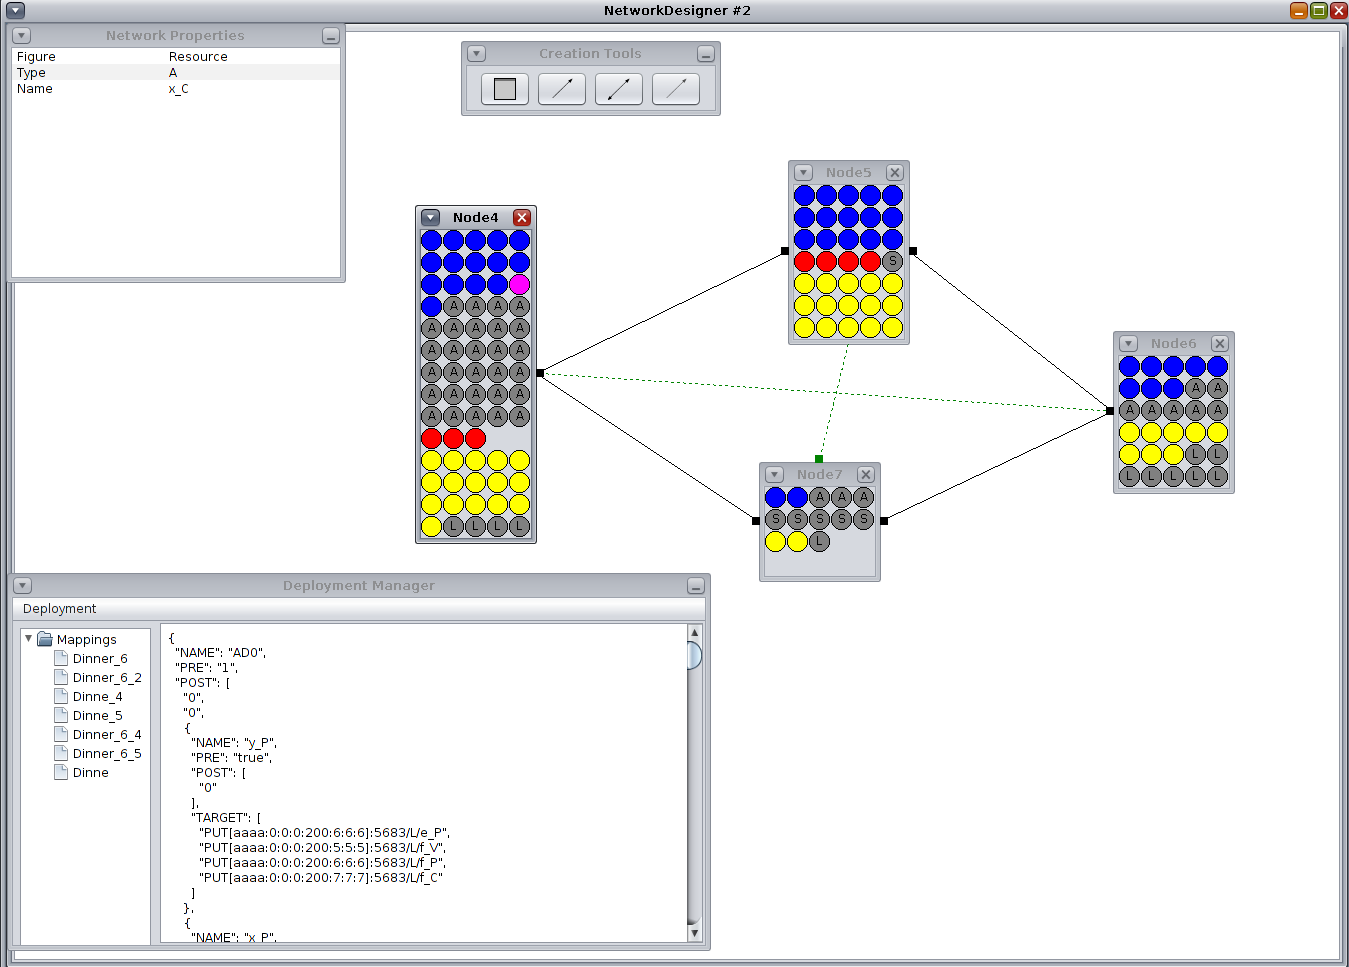The height and width of the screenshot is (967, 1349).
Task: Select the Dinner_6_2 mapping
Action: coord(106,678)
